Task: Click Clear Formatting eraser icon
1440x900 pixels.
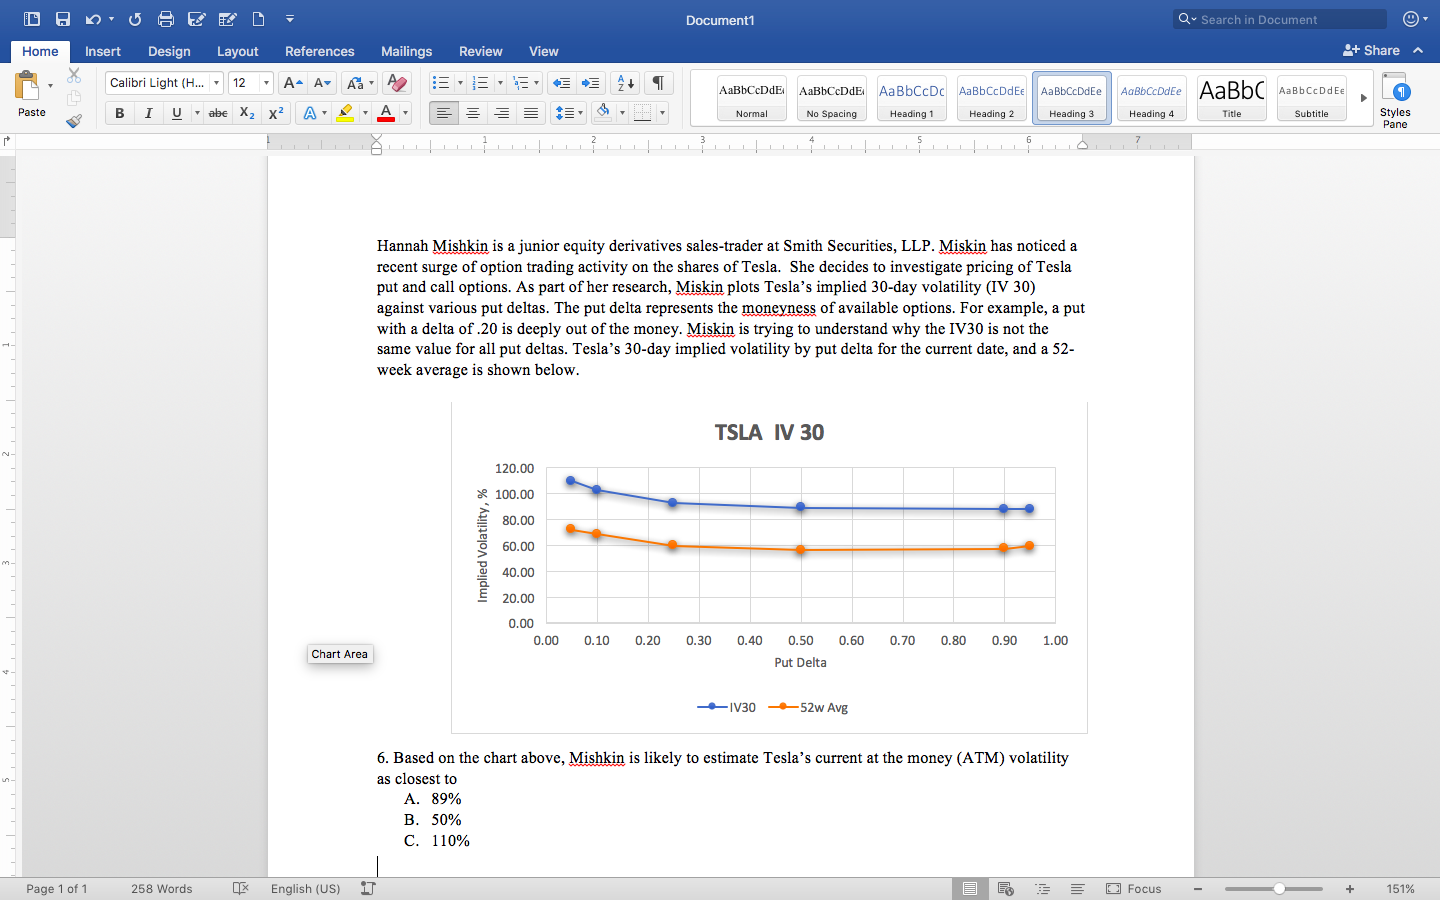Action: pos(397,83)
